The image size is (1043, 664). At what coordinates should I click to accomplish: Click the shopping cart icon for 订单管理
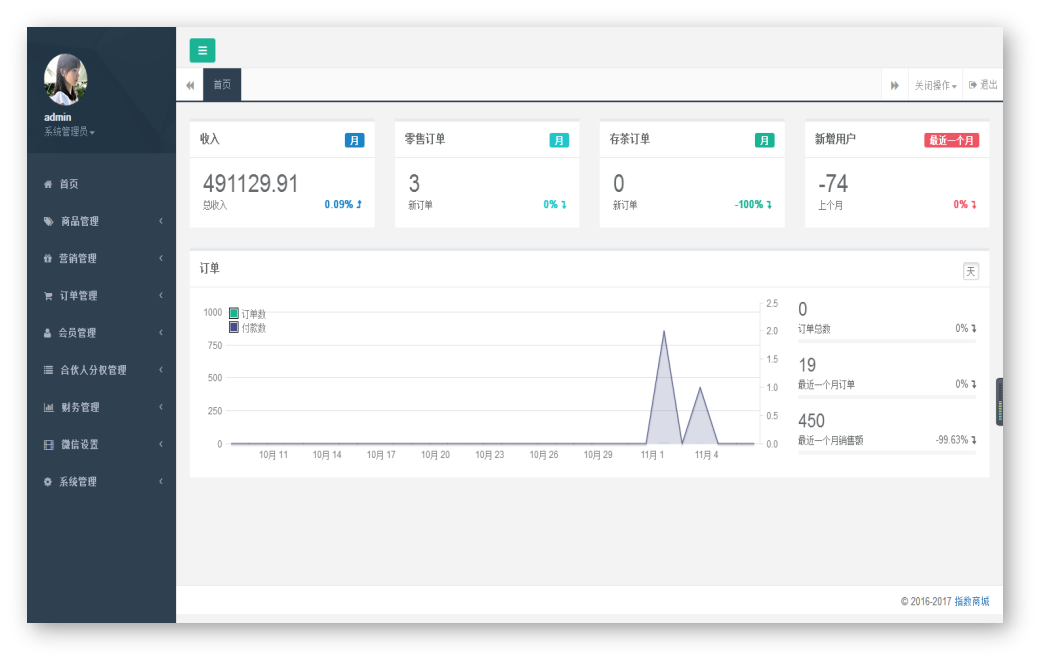coord(48,296)
